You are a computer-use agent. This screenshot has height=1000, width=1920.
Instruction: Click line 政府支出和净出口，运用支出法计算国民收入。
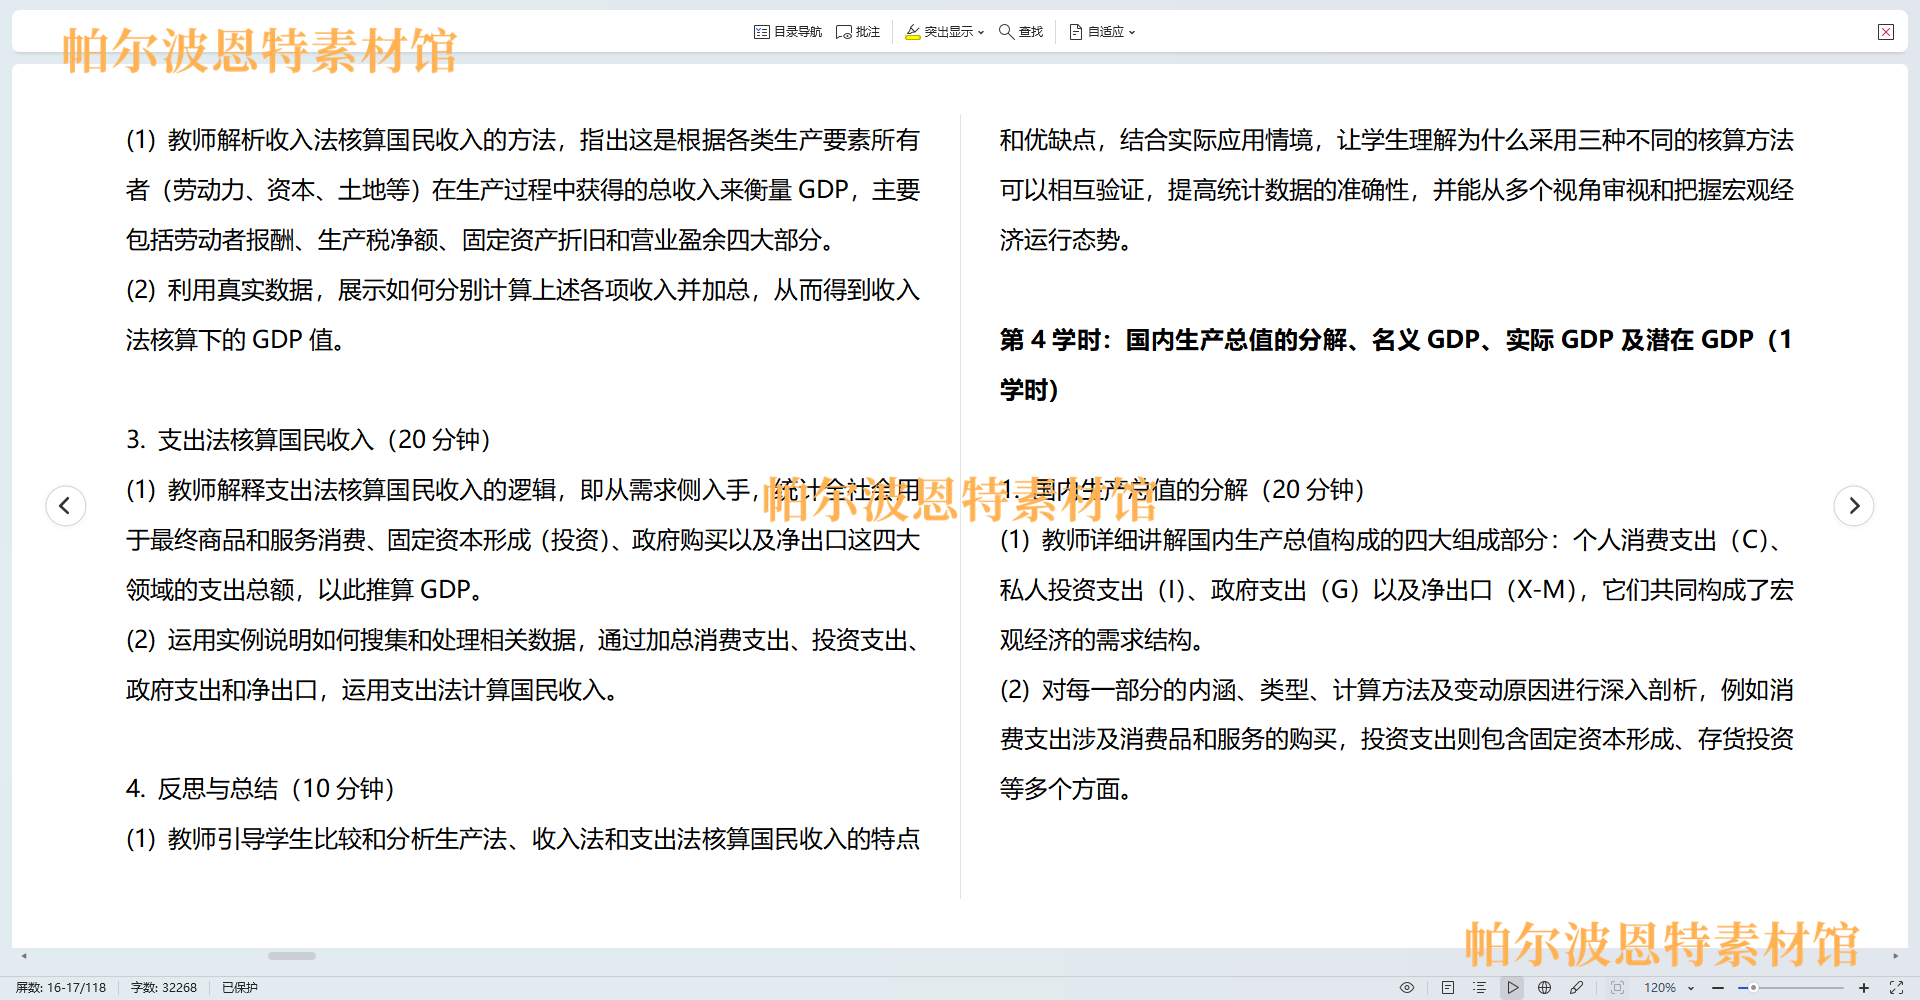[372, 690]
